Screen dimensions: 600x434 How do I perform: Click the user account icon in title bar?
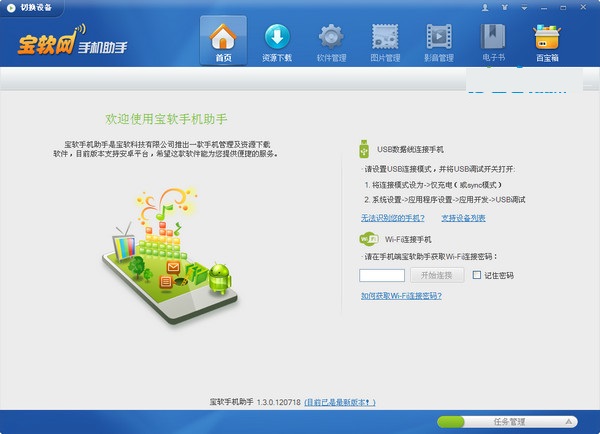[487, 7]
